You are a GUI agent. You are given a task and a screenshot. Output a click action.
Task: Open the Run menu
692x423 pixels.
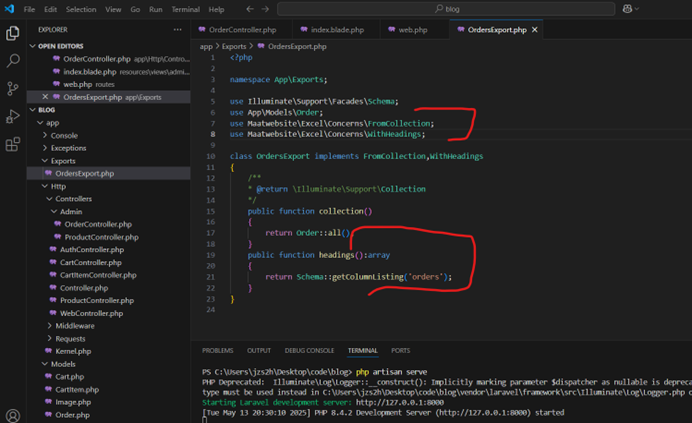coord(155,9)
